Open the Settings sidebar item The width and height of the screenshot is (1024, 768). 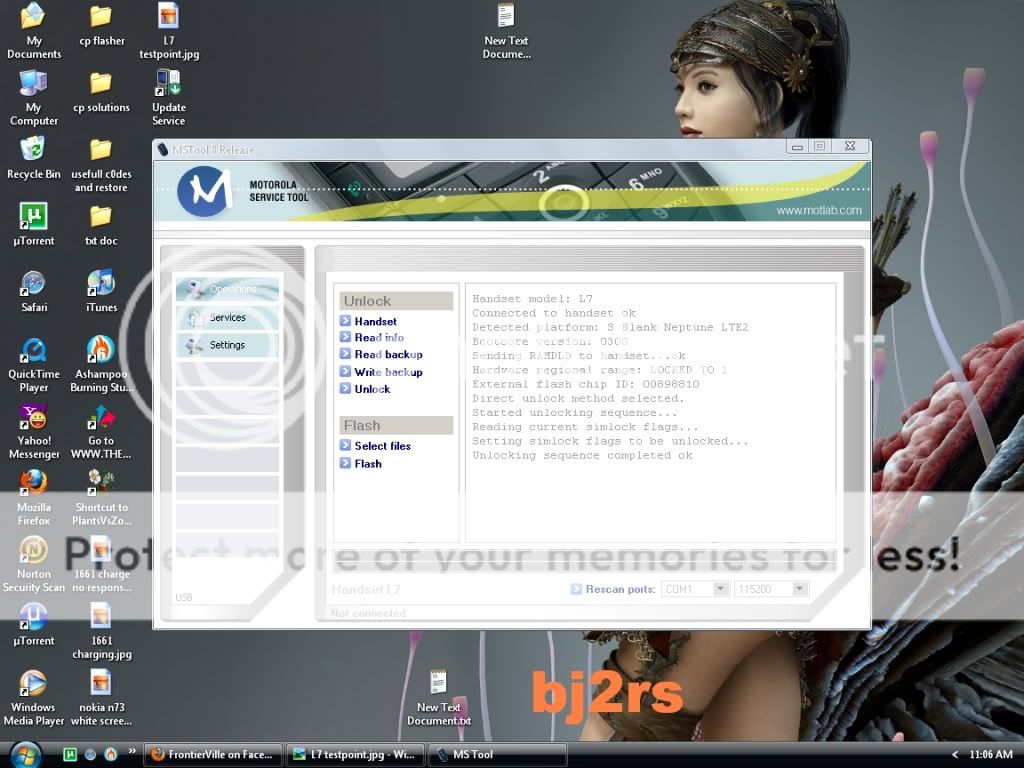pyautogui.click(x=227, y=345)
